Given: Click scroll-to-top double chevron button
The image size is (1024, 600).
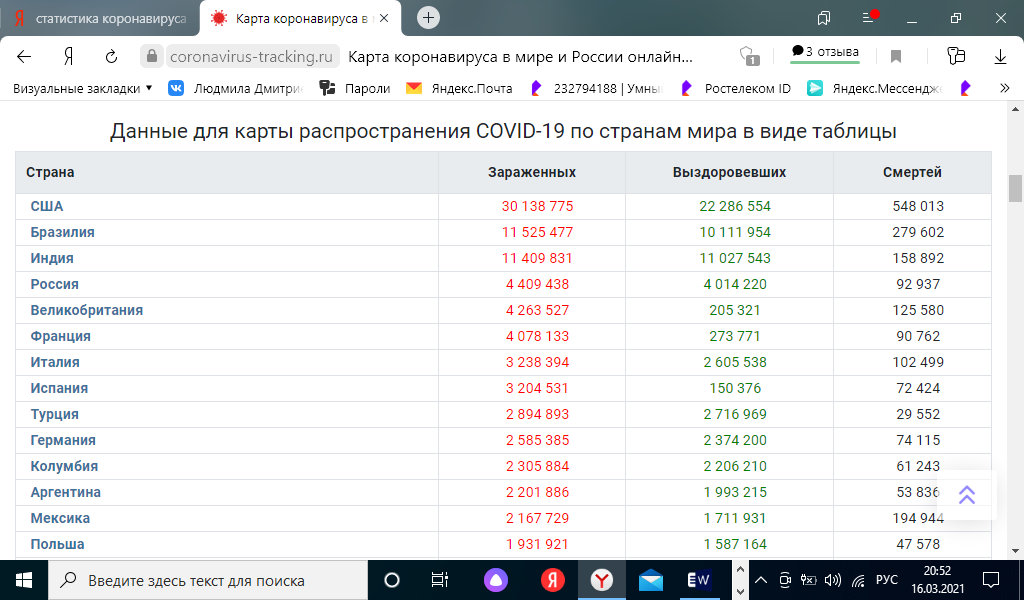Looking at the screenshot, I should coord(966,495).
